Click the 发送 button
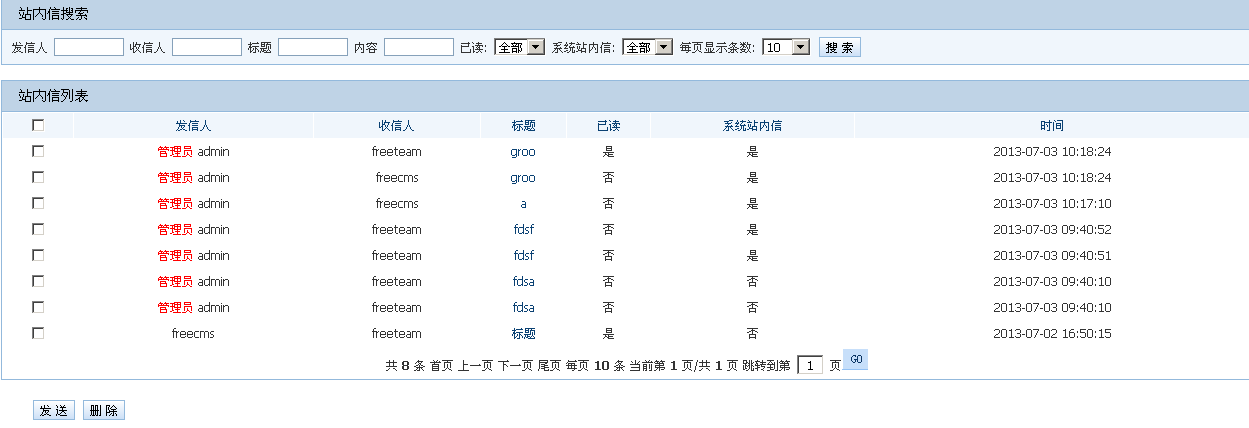Image resolution: width=1249 pixels, height=428 pixels. point(54,410)
